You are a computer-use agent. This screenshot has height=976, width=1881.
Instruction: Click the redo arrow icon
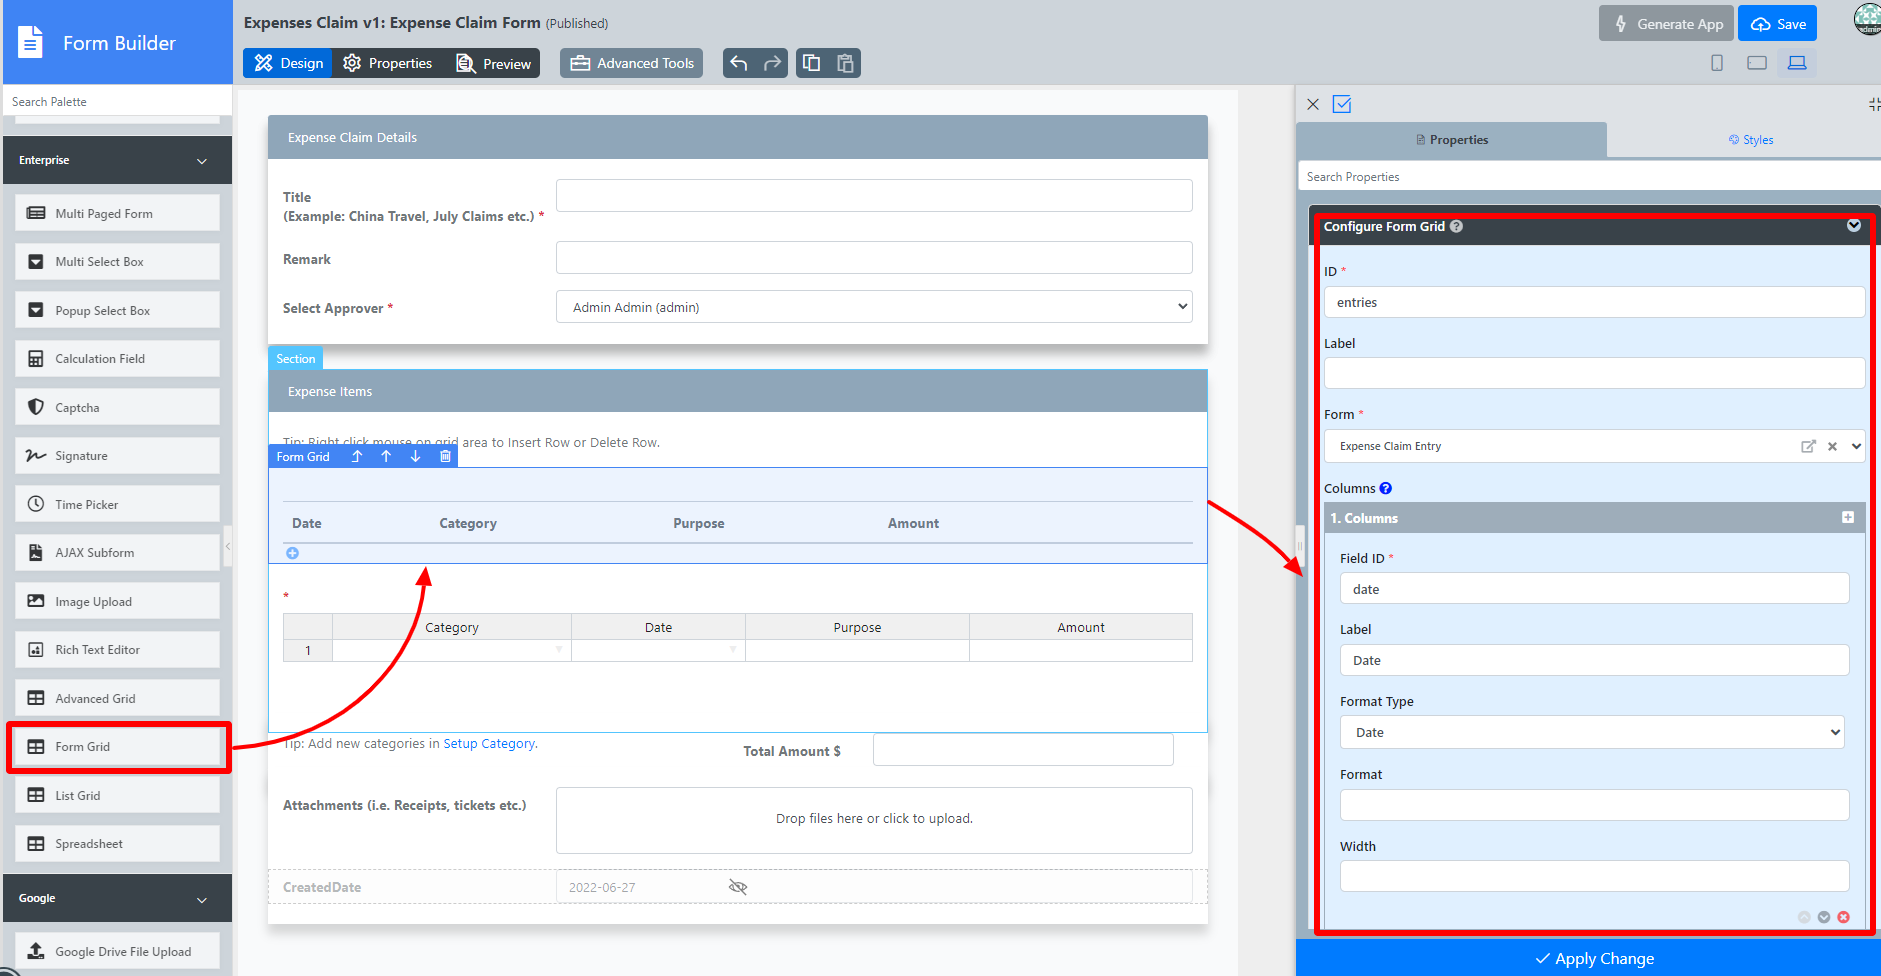[x=772, y=63]
